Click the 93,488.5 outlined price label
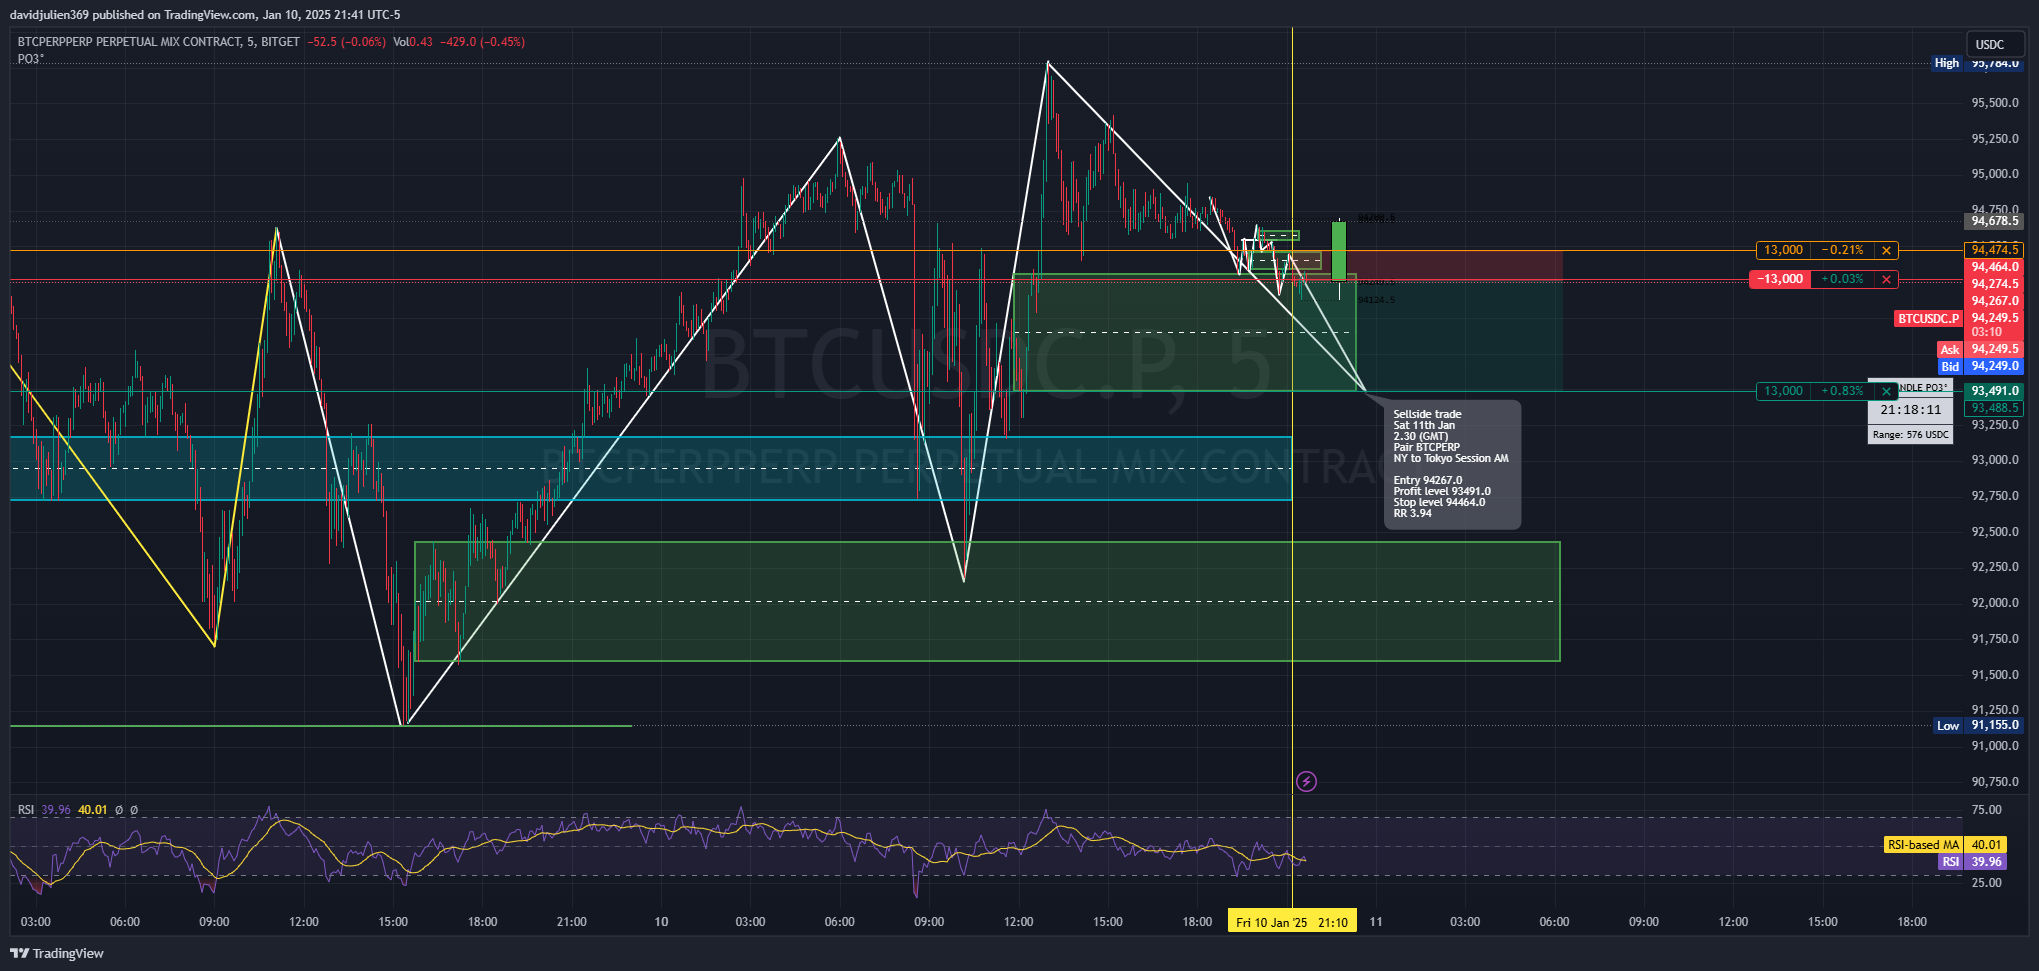Viewport: 2039px width, 971px height. pyautogui.click(x=1994, y=408)
